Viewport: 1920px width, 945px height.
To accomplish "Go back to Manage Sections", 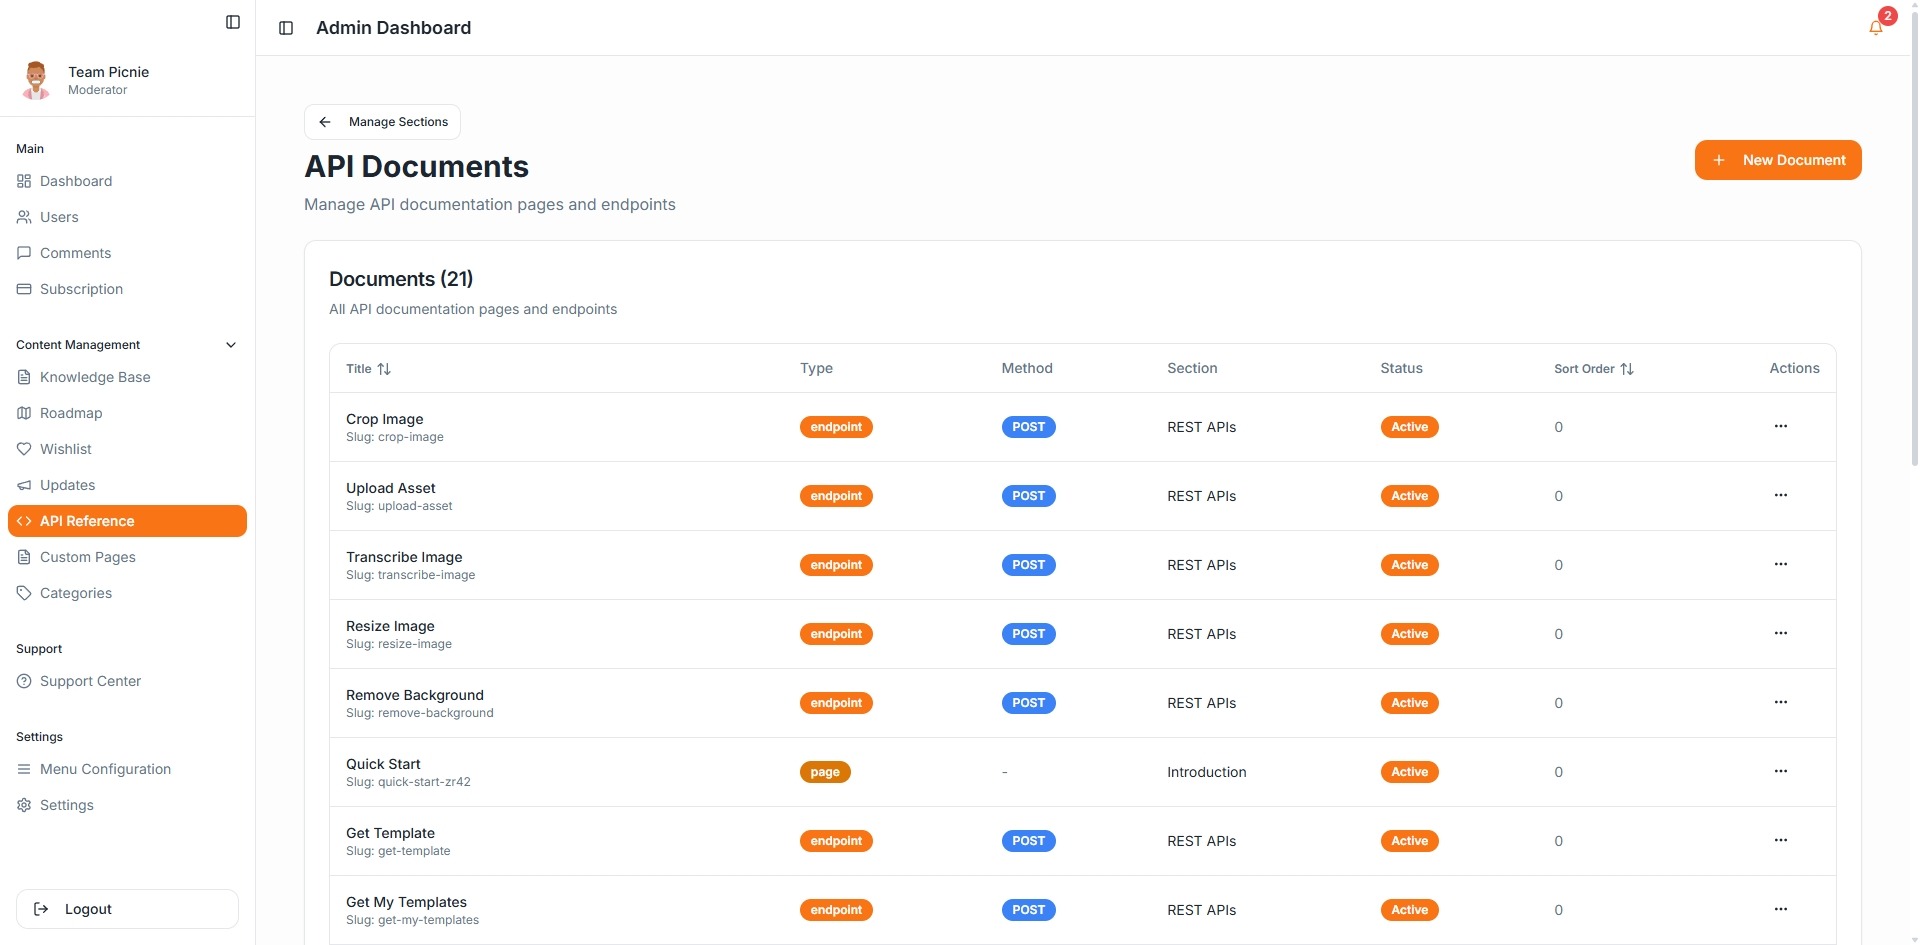I will tap(382, 122).
